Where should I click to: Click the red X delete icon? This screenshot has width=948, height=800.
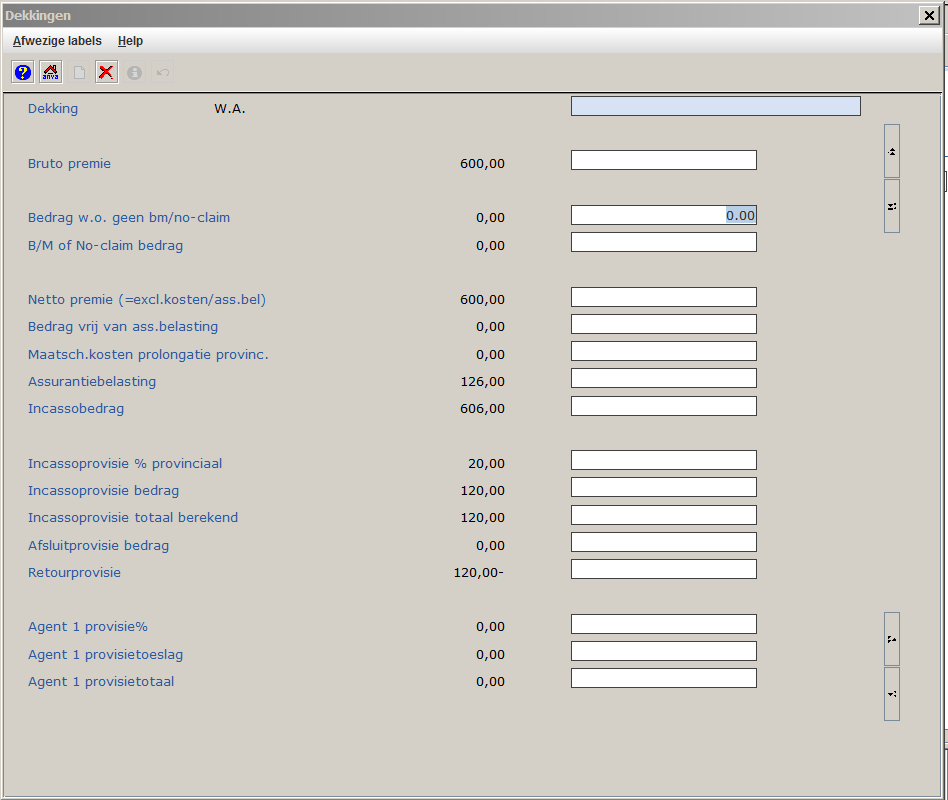pyautogui.click(x=106, y=72)
